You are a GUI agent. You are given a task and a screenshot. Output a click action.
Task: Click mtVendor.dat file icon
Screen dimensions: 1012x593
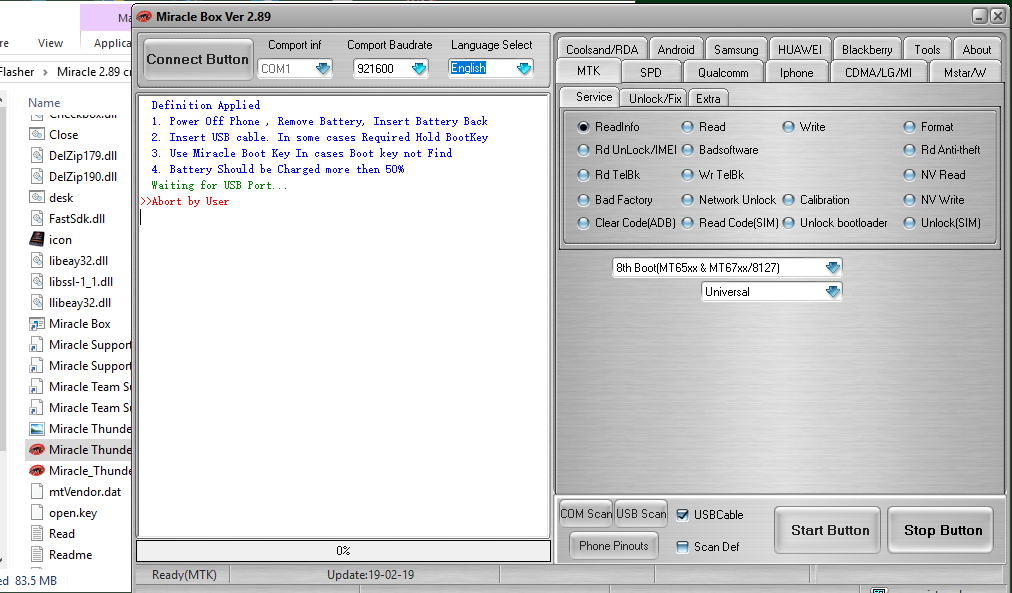pos(37,492)
